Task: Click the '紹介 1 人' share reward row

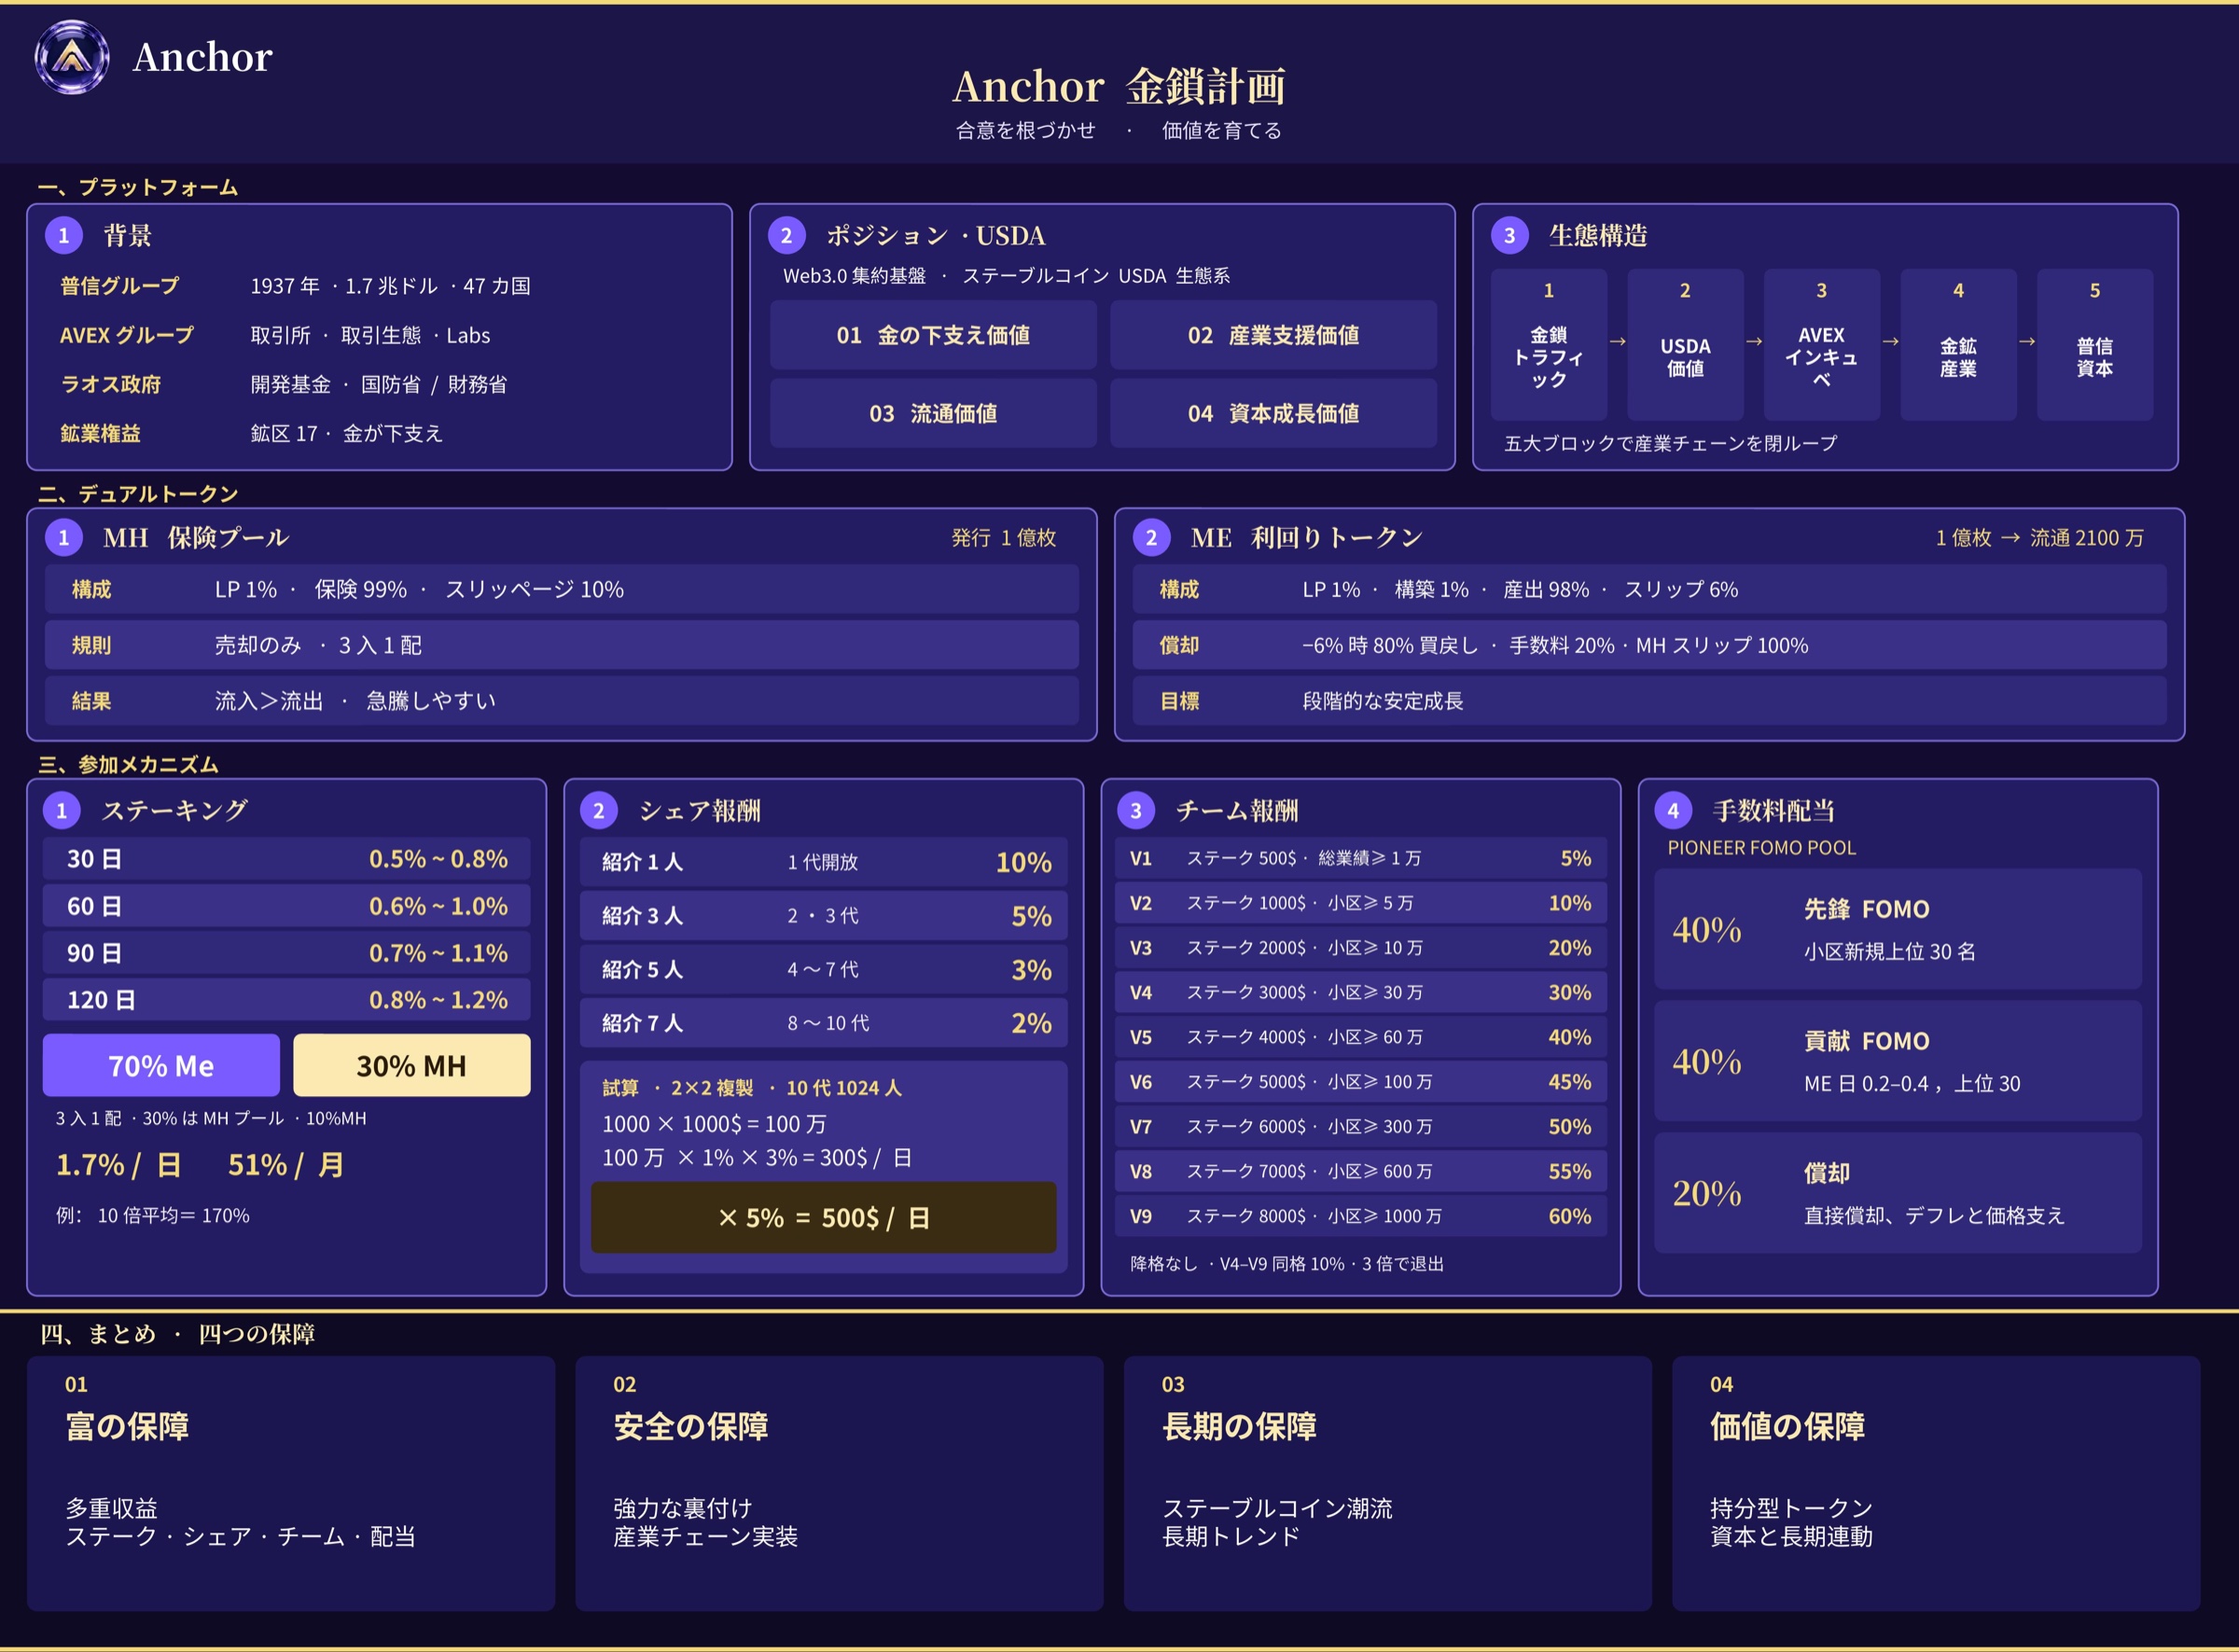Action: coord(823,862)
